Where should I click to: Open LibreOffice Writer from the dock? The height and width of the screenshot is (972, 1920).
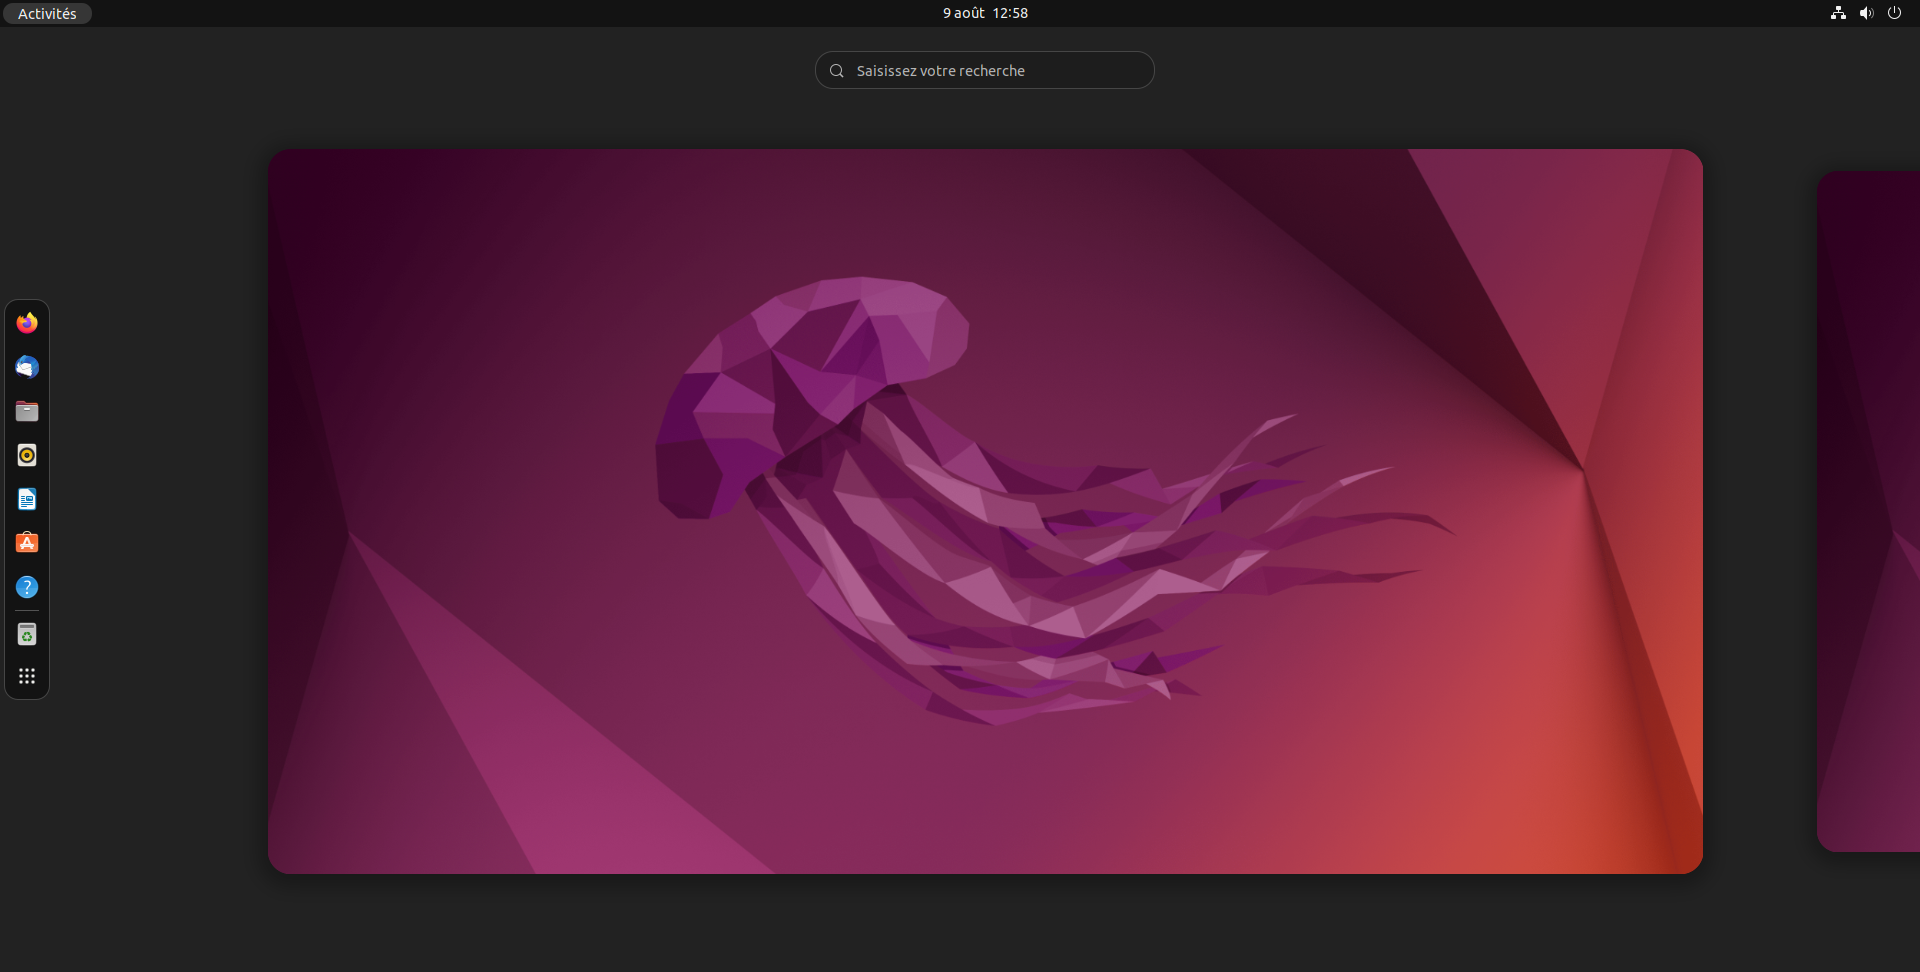tap(27, 499)
